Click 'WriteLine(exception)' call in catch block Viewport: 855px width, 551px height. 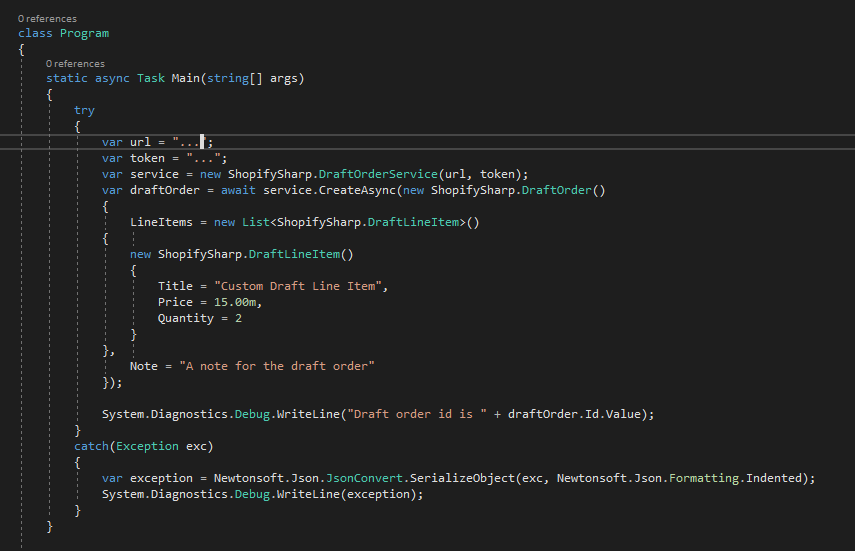347,494
